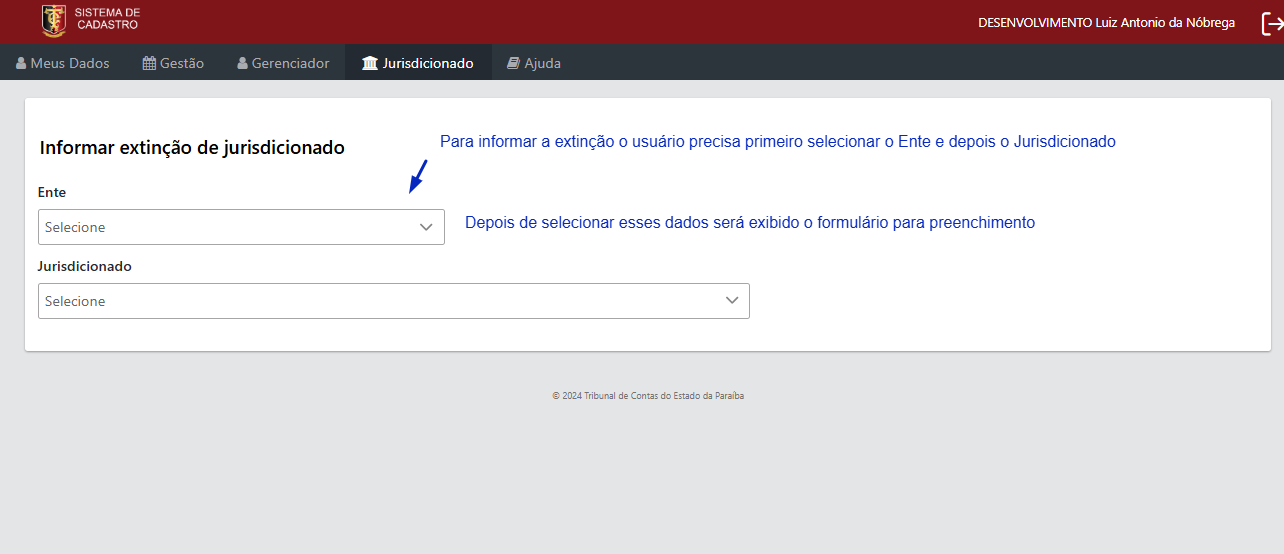
Task: Open the Gestão menu
Action: click(x=174, y=63)
